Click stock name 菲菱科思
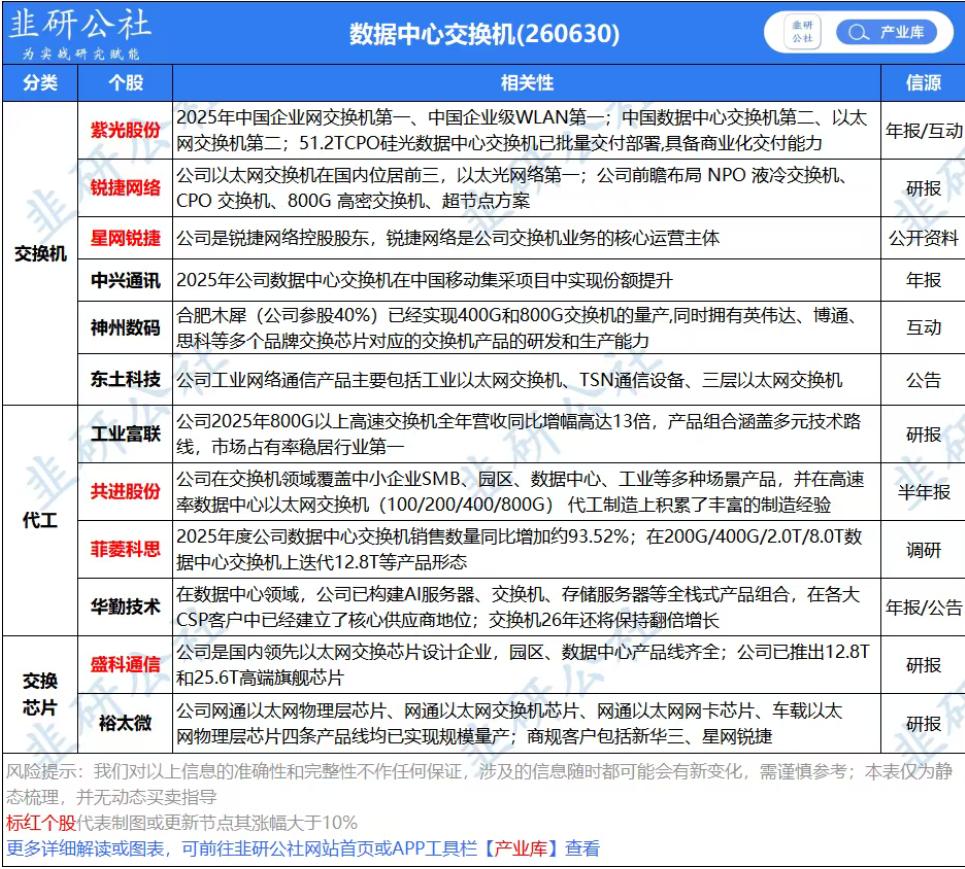Viewport: 965px width, 869px height. point(125,549)
